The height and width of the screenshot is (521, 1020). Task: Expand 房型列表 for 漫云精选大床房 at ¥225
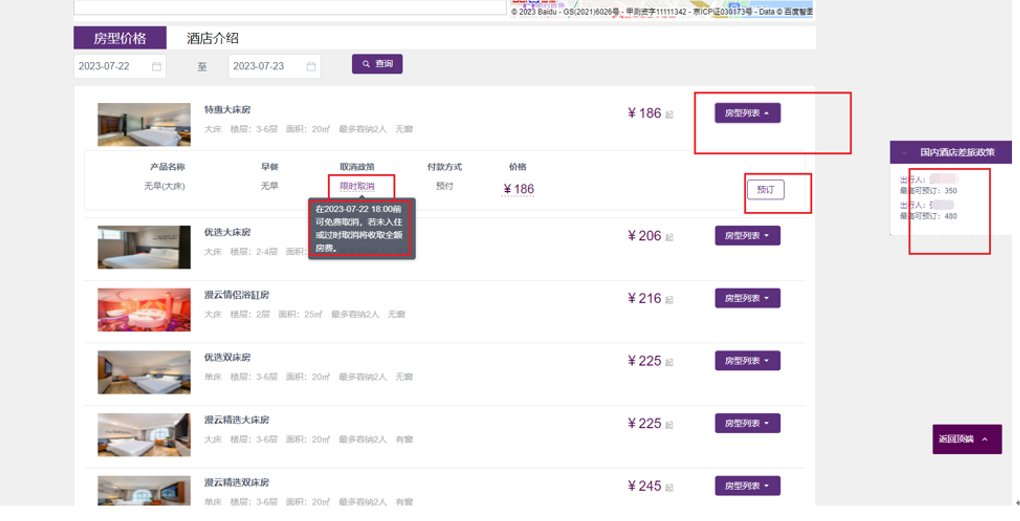[x=747, y=423]
